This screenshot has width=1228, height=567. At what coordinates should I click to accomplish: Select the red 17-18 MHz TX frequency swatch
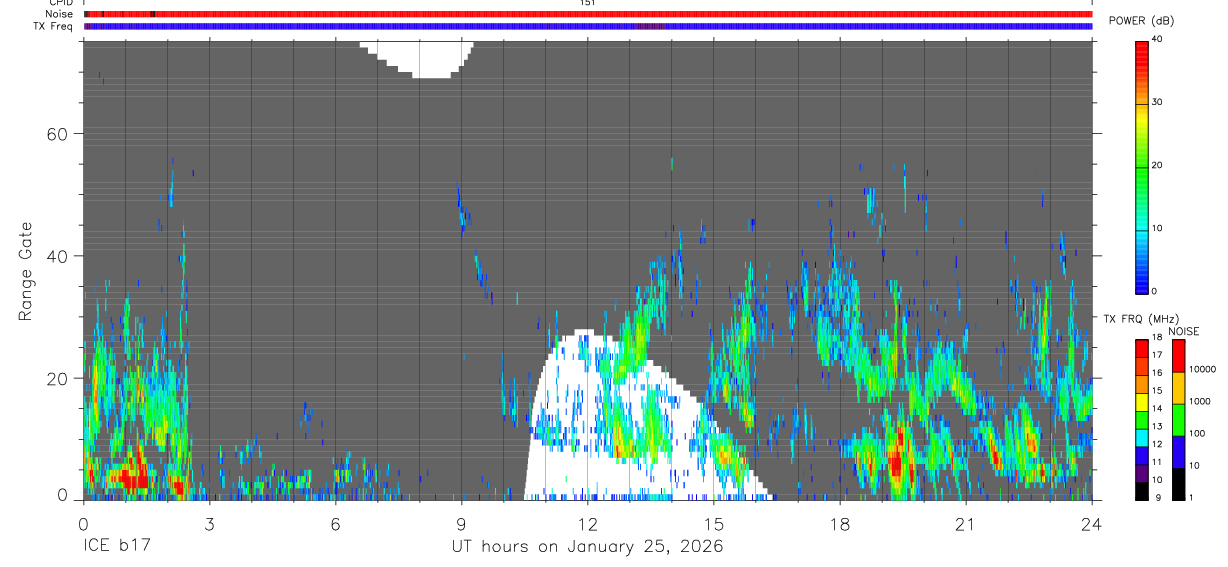(1141, 349)
